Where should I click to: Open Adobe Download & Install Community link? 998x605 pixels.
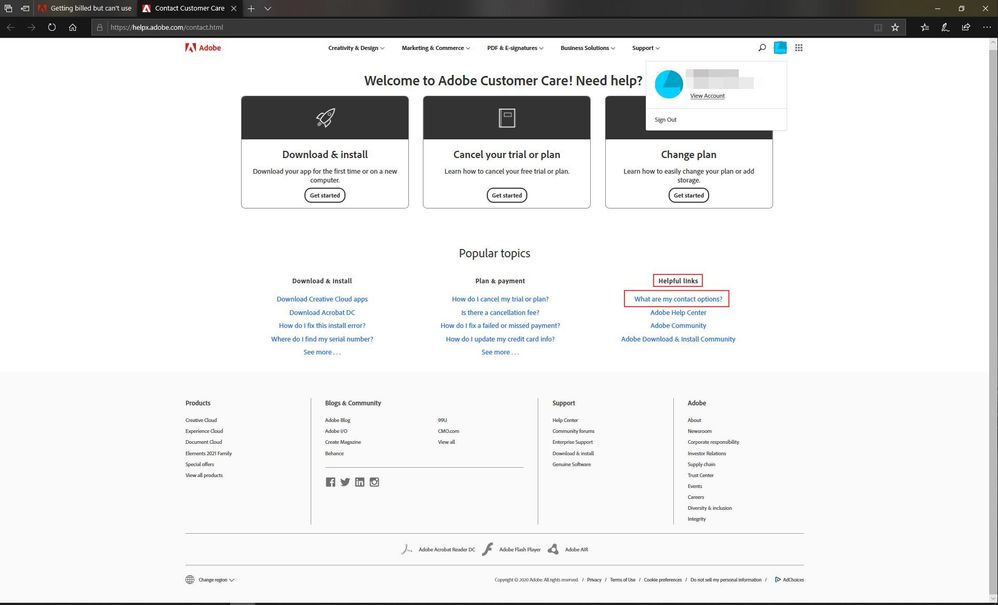(x=678, y=339)
